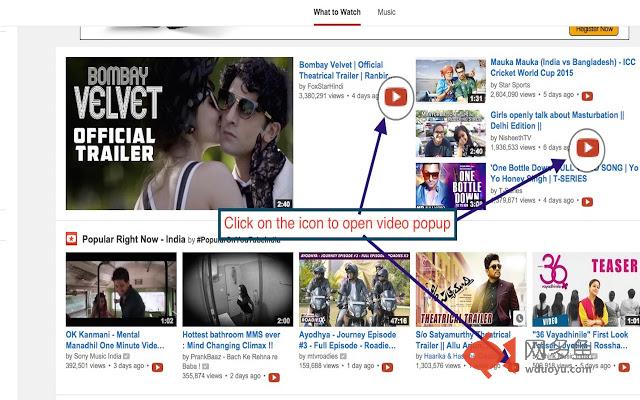Click the OK Kanmani train scene thumbnail
This screenshot has width=640, height=400.
[121, 289]
